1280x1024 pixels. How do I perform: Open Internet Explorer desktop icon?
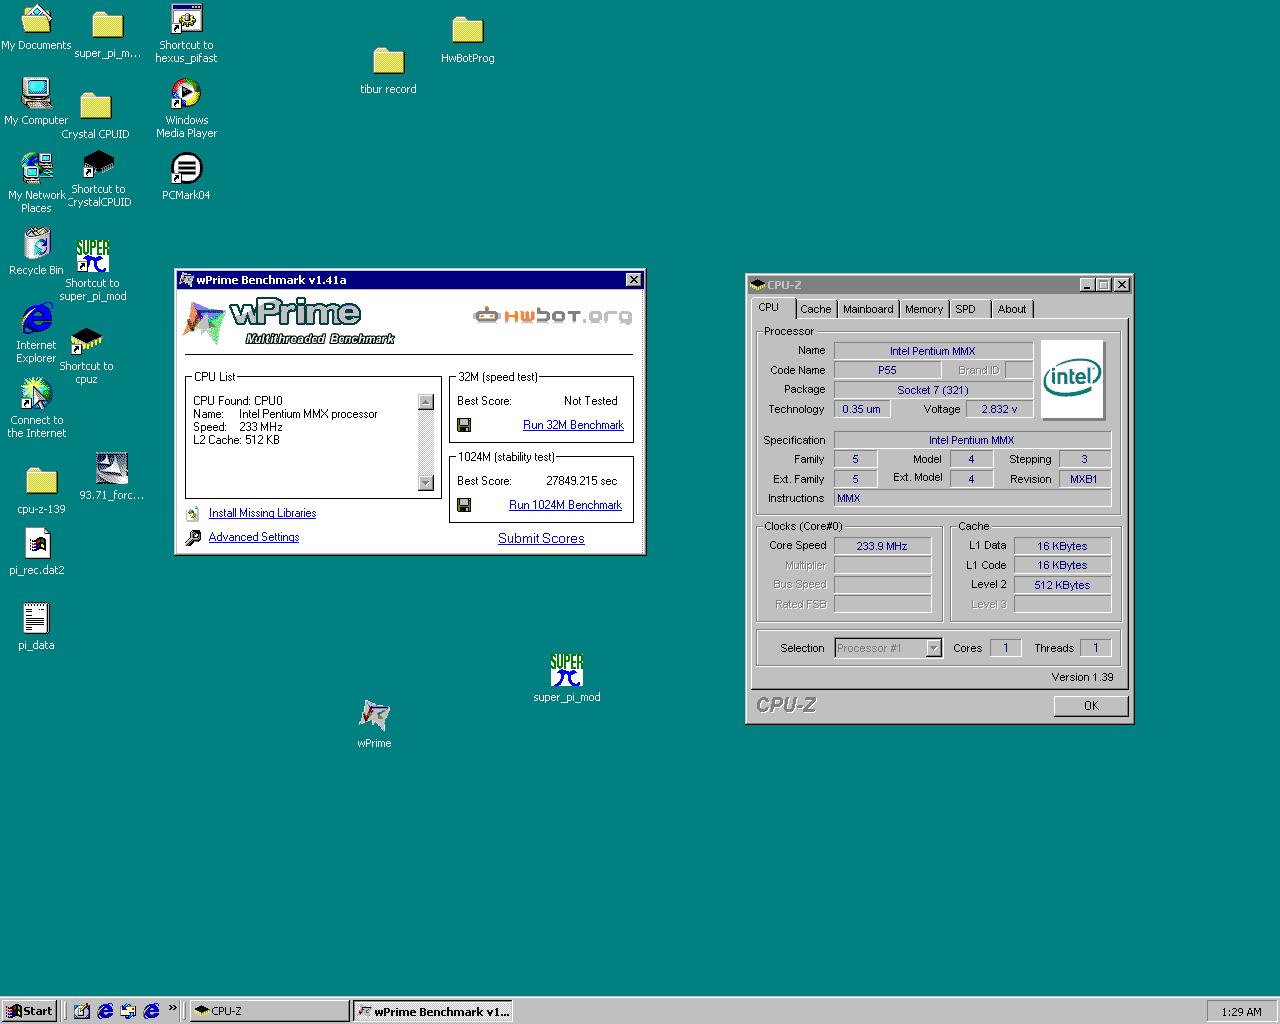tap(36, 333)
